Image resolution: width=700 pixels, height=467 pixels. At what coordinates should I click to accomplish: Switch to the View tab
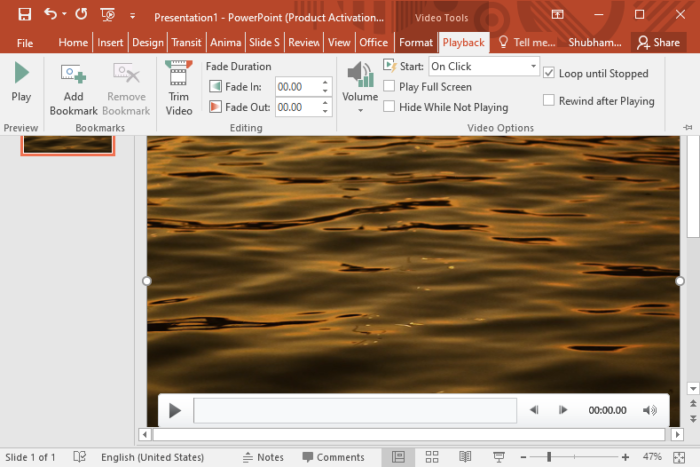[339, 42]
